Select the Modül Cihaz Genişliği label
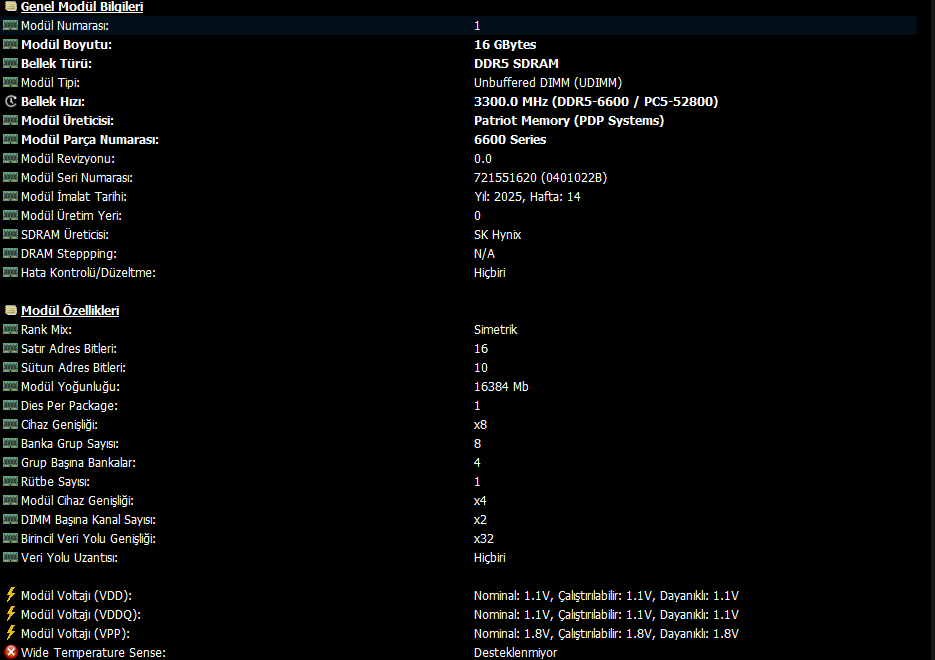Image resolution: width=935 pixels, height=660 pixels. [x=77, y=501]
